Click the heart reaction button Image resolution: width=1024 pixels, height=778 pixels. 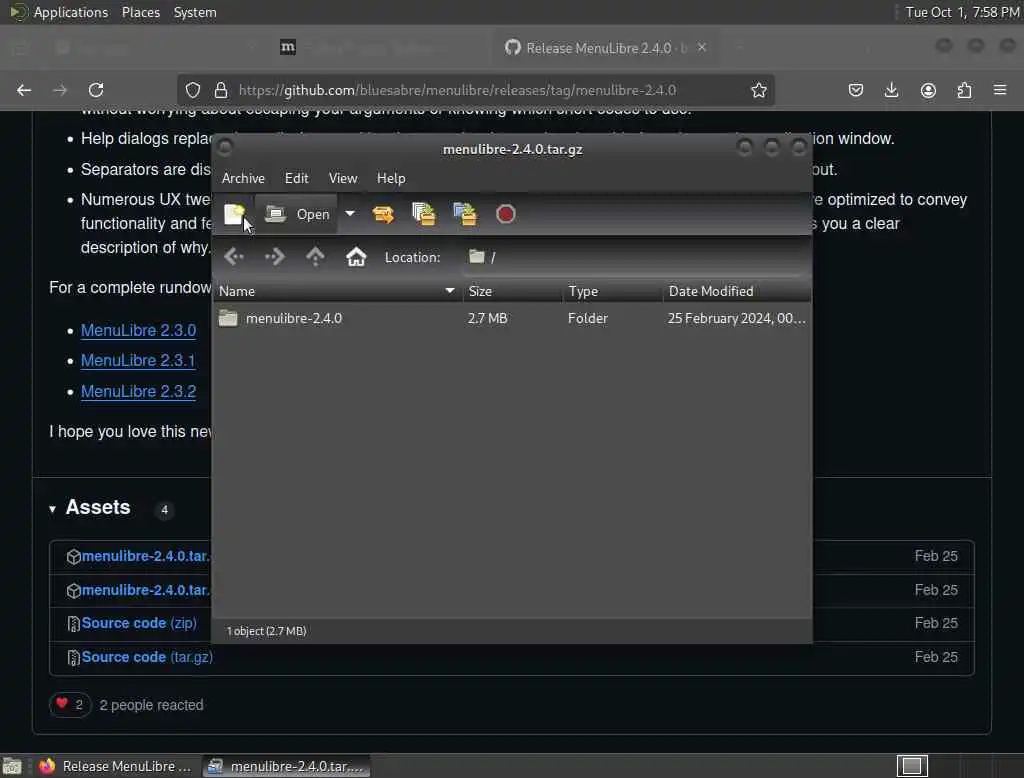pyautogui.click(x=70, y=705)
